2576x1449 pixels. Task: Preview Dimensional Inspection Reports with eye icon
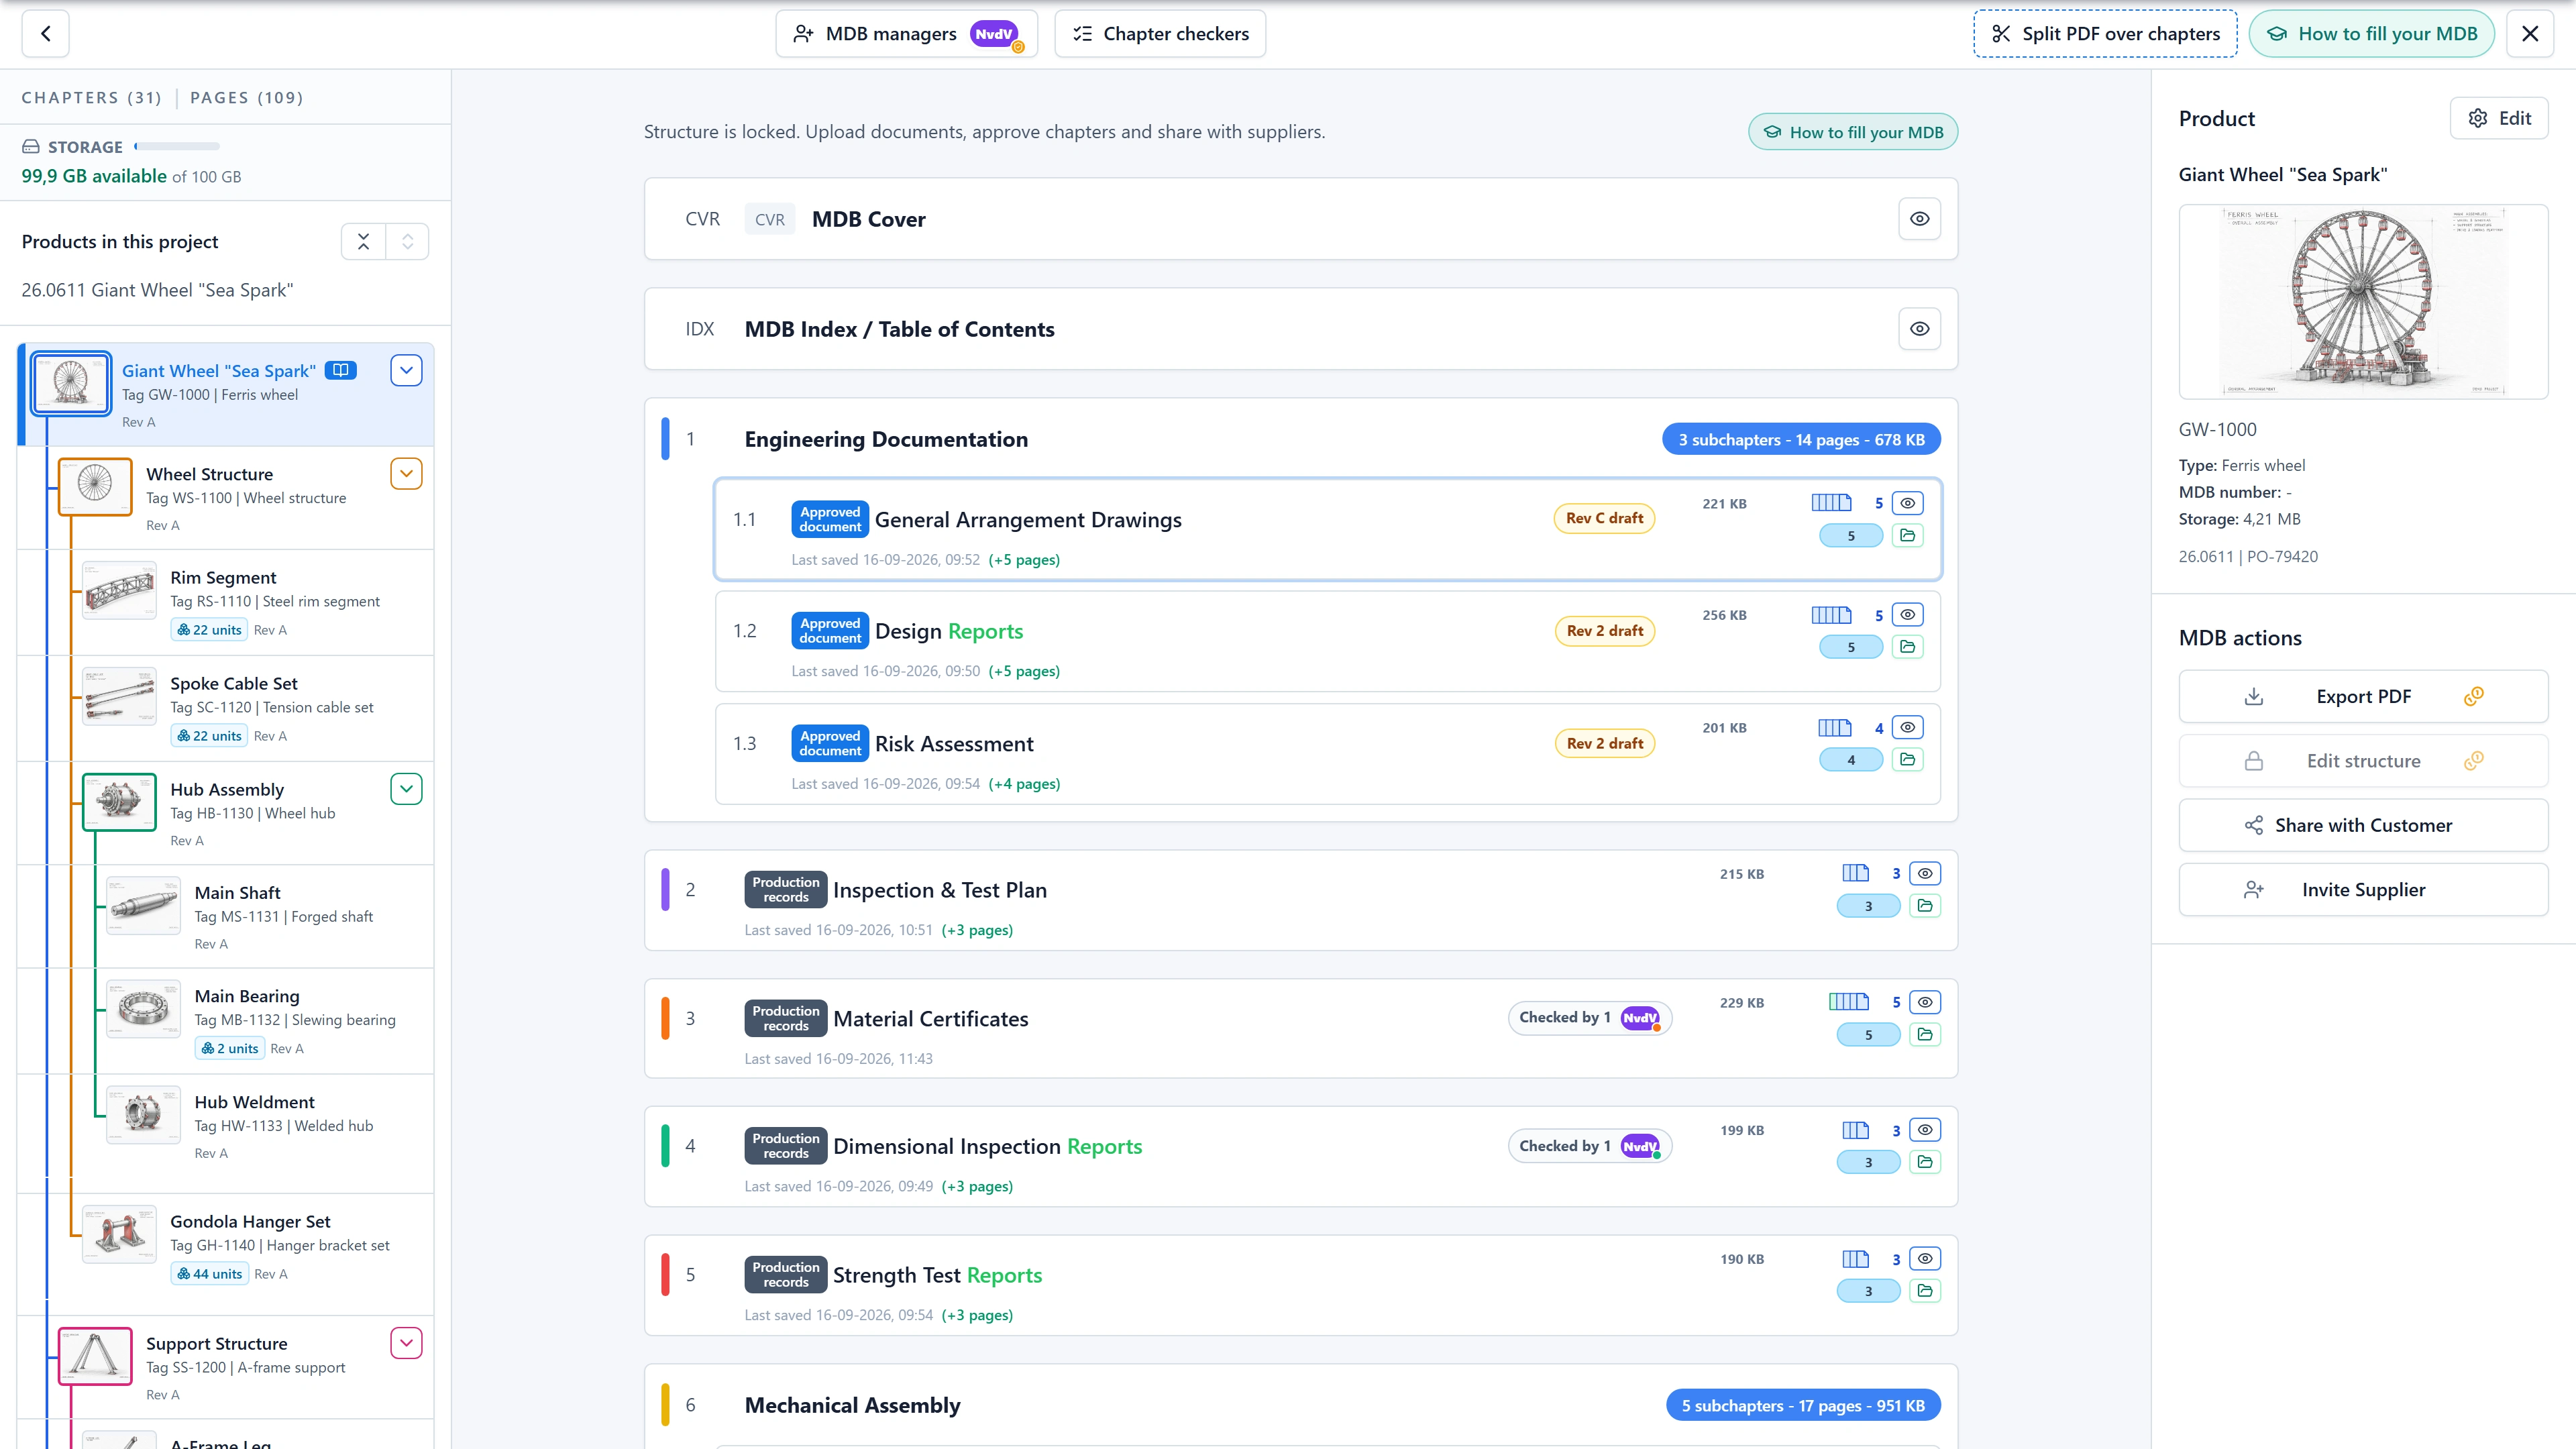[1924, 1130]
